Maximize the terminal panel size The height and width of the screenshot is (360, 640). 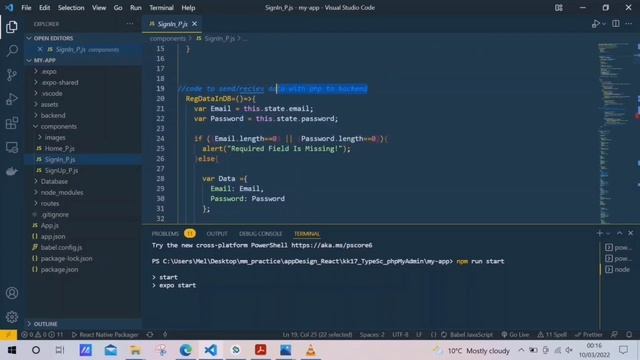tap(620, 233)
